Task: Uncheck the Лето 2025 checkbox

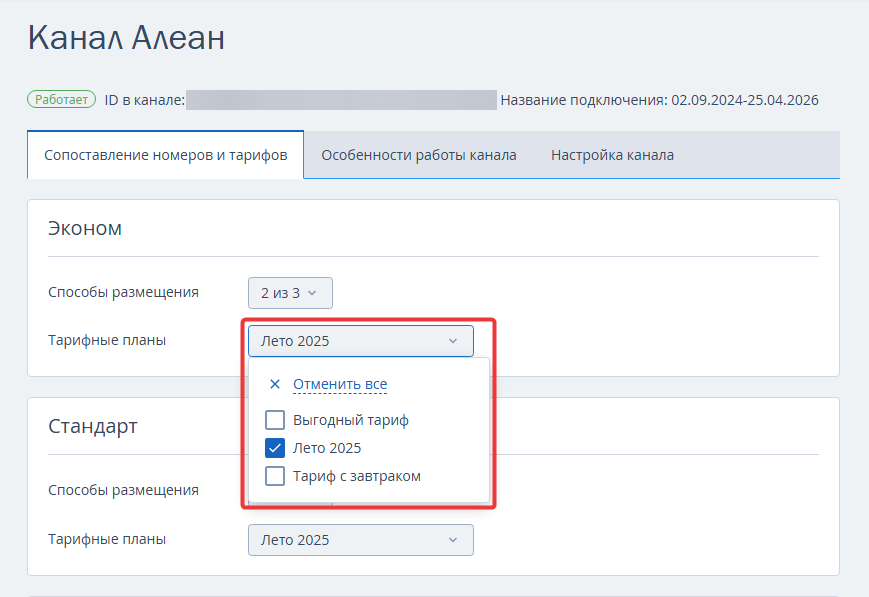Action: click(x=275, y=448)
